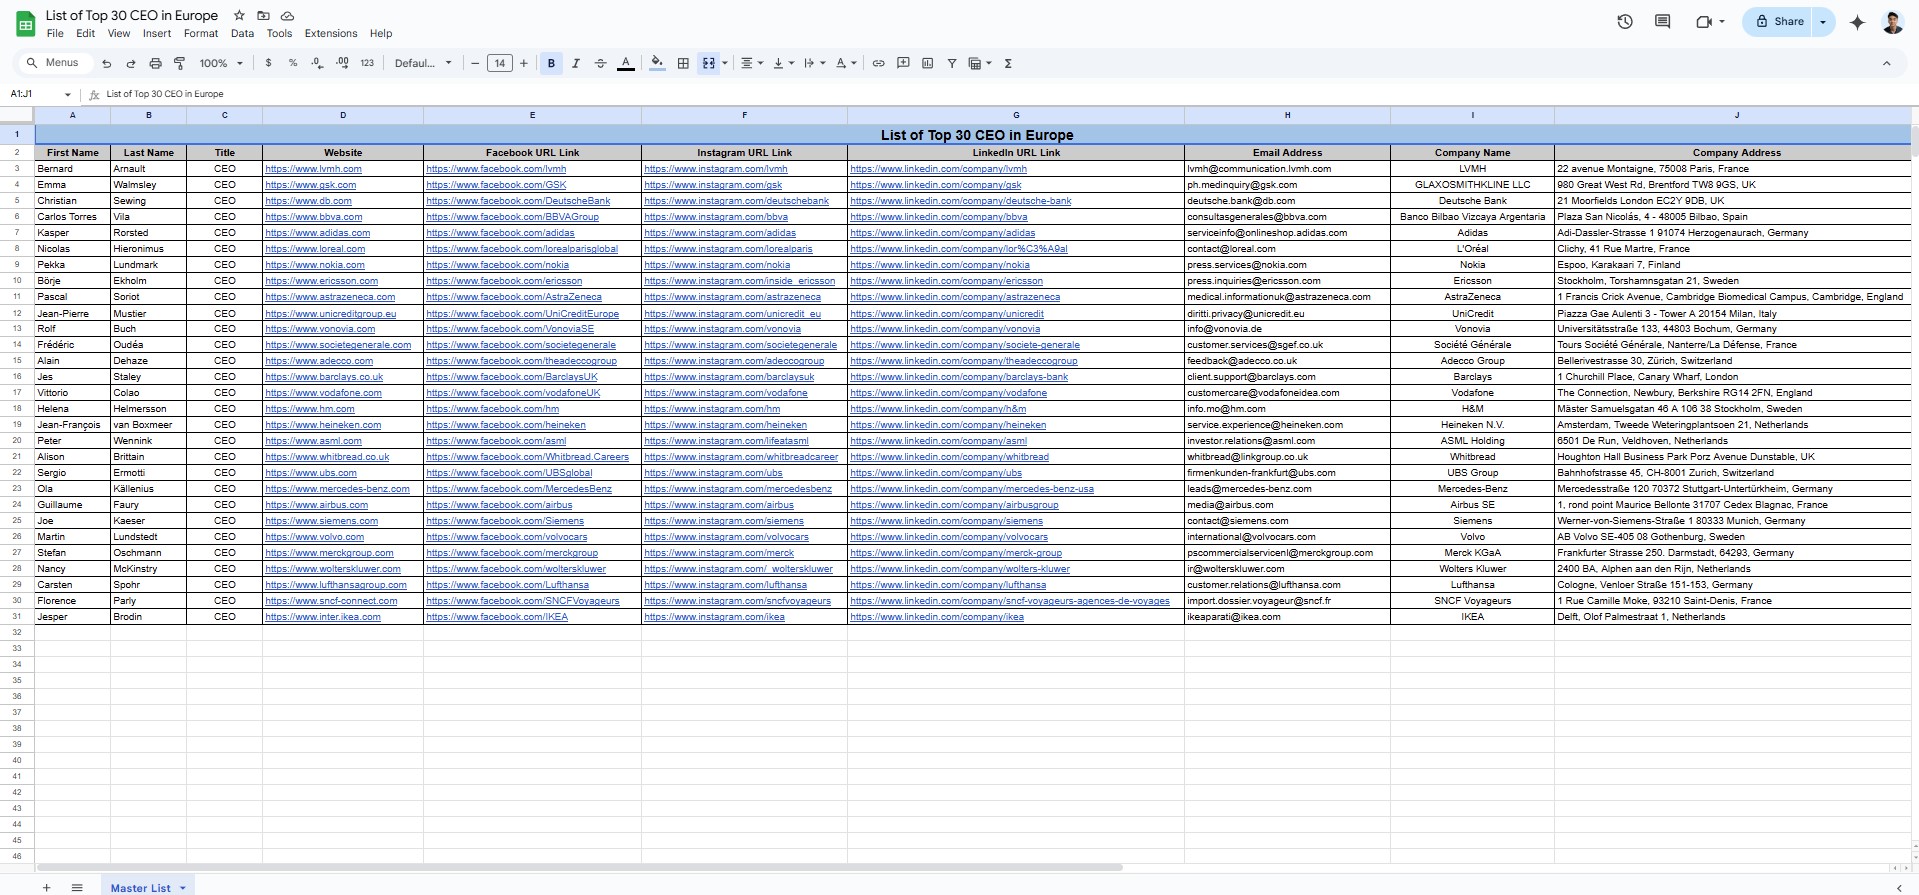
Task: Open horizontal align options
Action: [751, 63]
